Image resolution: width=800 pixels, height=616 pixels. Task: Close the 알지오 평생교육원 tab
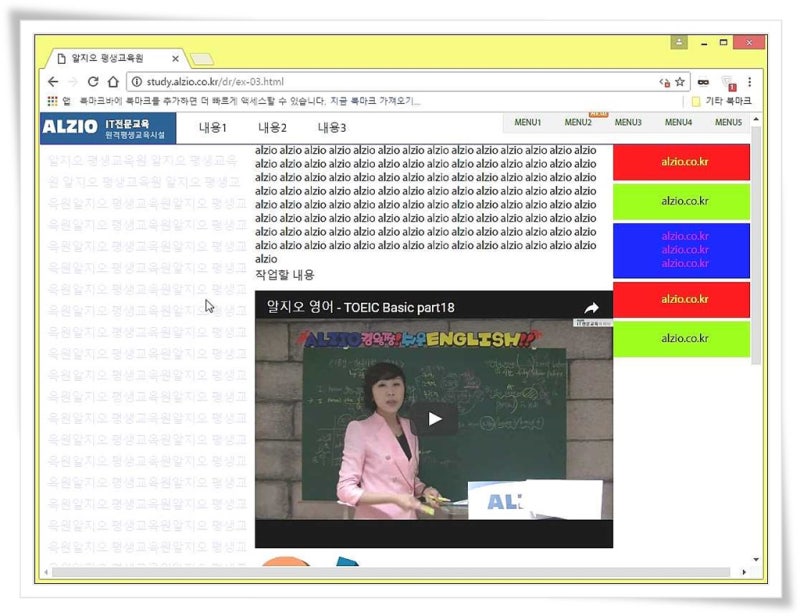[176, 59]
